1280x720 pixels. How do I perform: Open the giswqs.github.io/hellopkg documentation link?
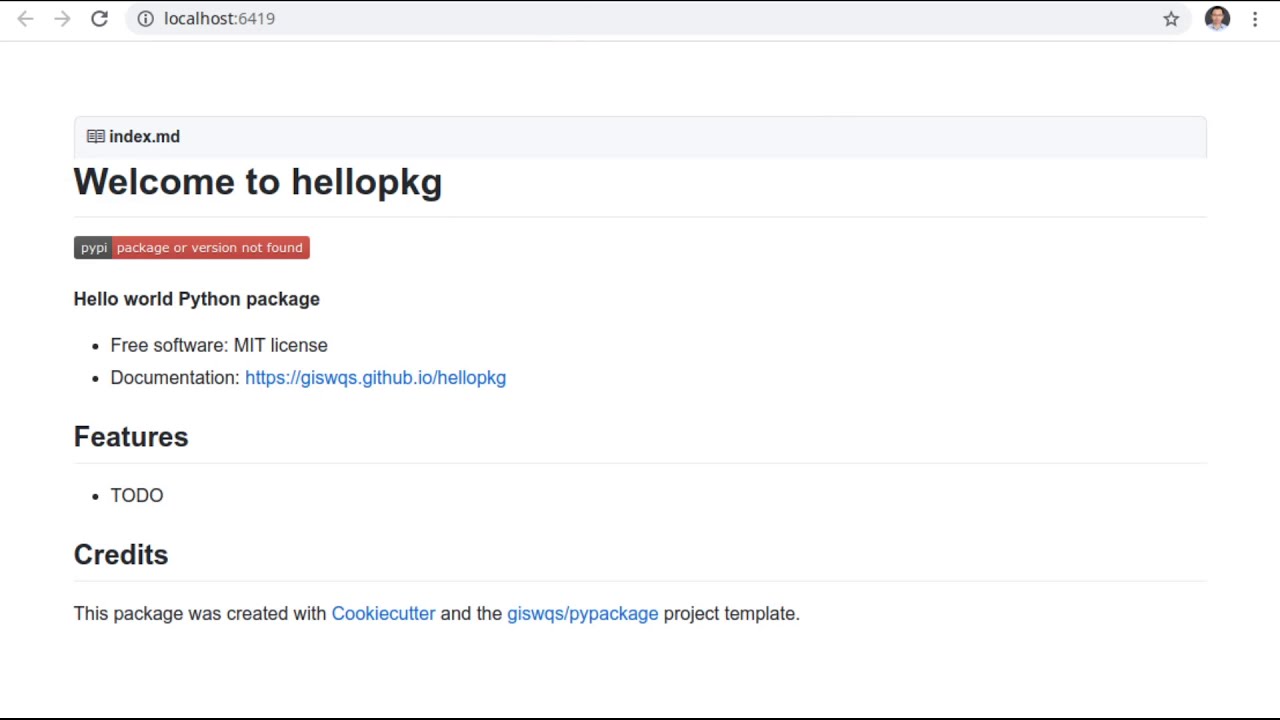[x=375, y=378]
